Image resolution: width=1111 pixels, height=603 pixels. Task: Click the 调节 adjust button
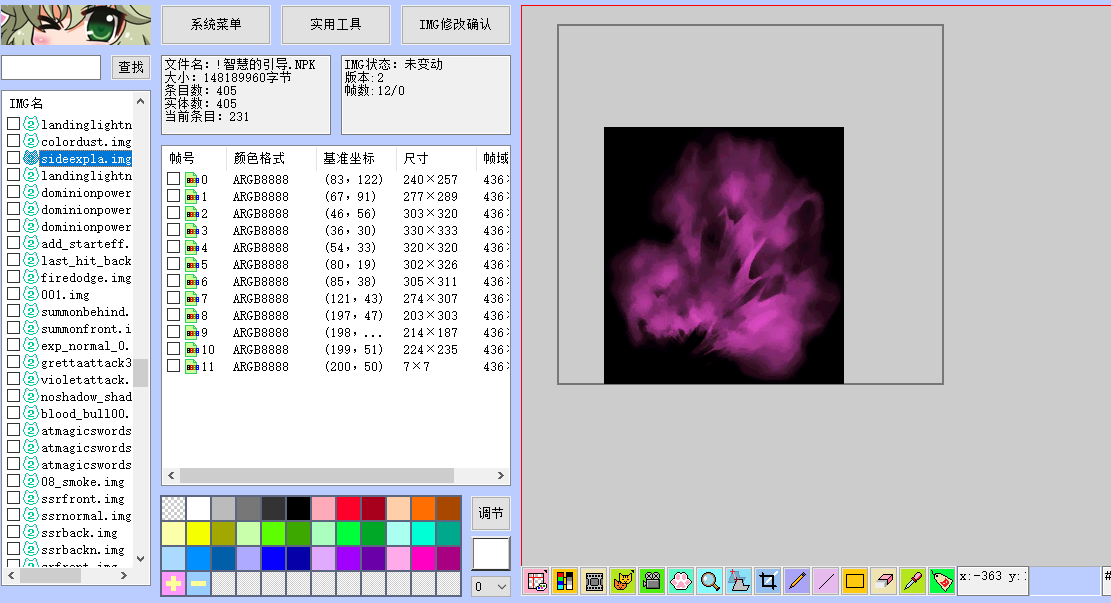click(490, 512)
